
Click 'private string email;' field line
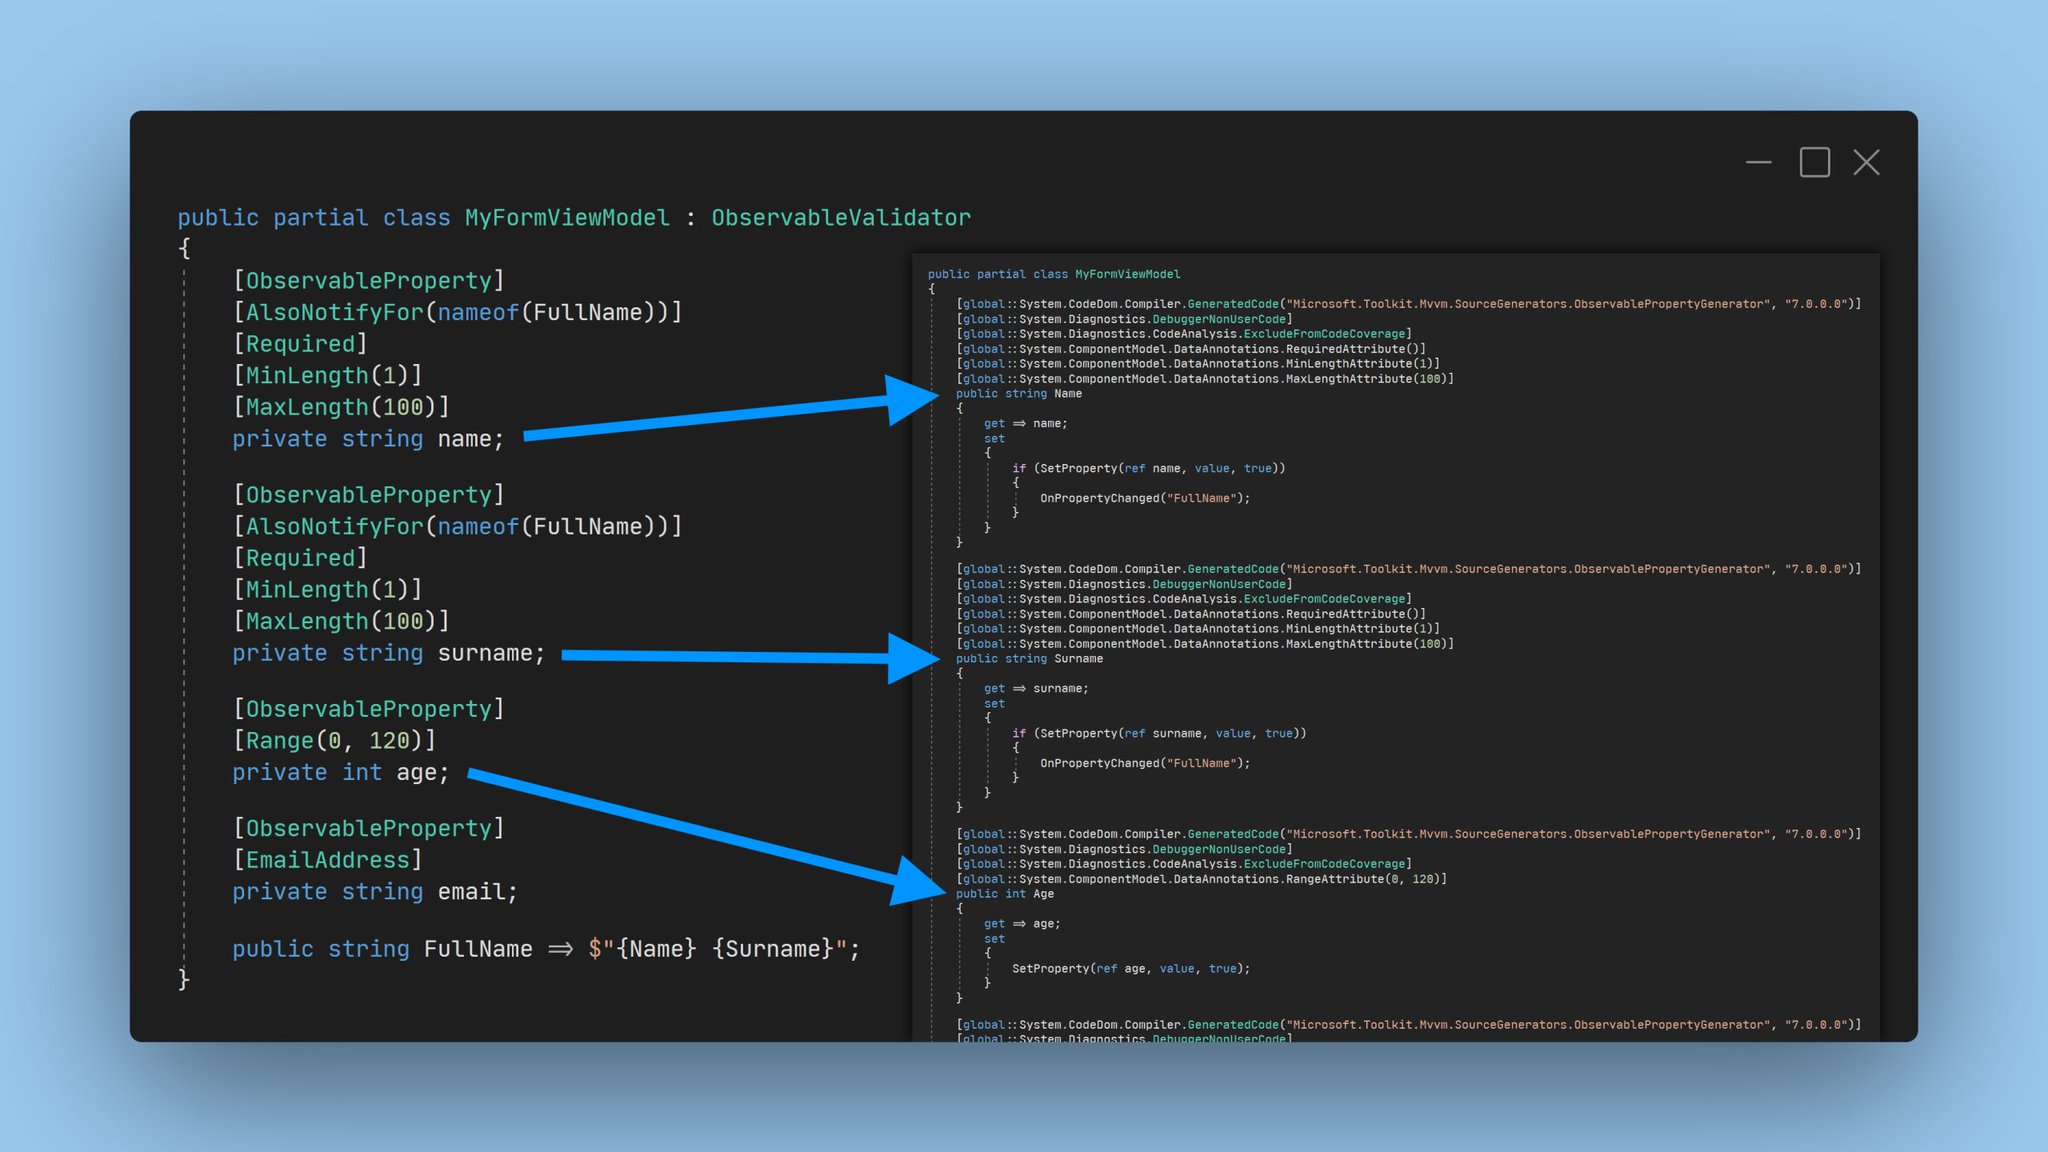(x=374, y=892)
